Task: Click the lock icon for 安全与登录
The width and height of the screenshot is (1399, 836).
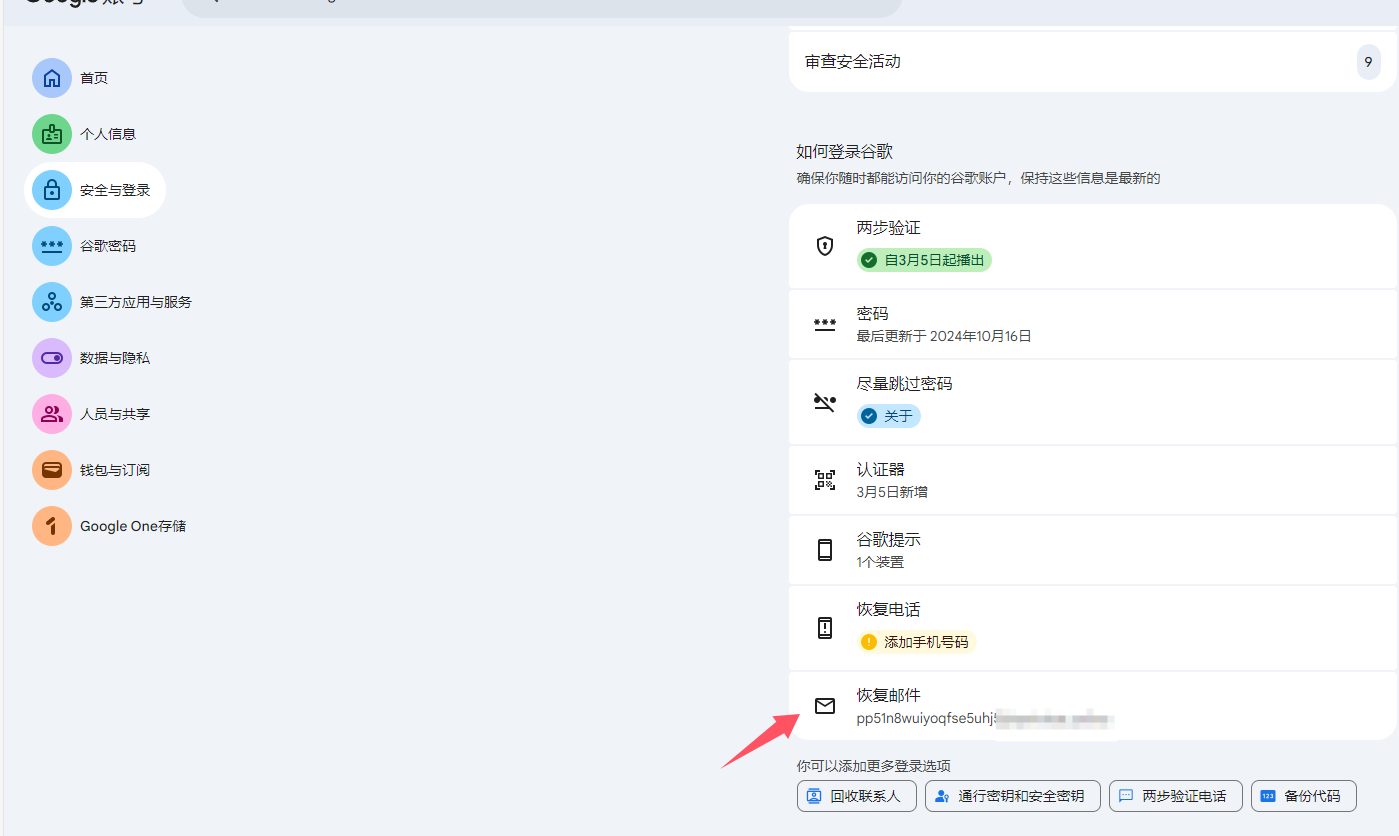Action: [52, 190]
